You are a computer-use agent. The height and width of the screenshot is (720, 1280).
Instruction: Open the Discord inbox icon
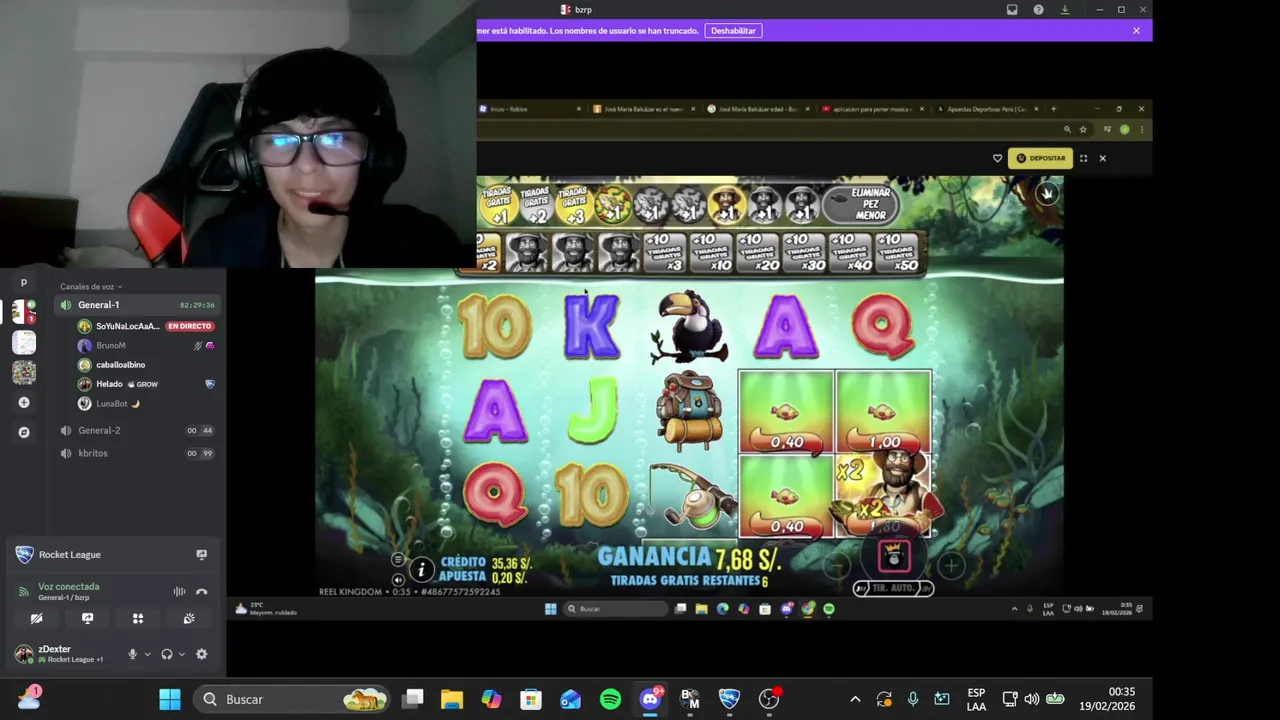tap(1012, 10)
